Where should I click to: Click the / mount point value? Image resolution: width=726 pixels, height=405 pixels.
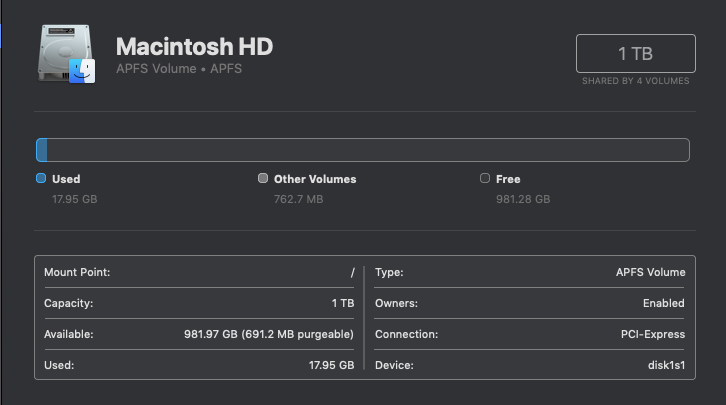click(x=352, y=273)
